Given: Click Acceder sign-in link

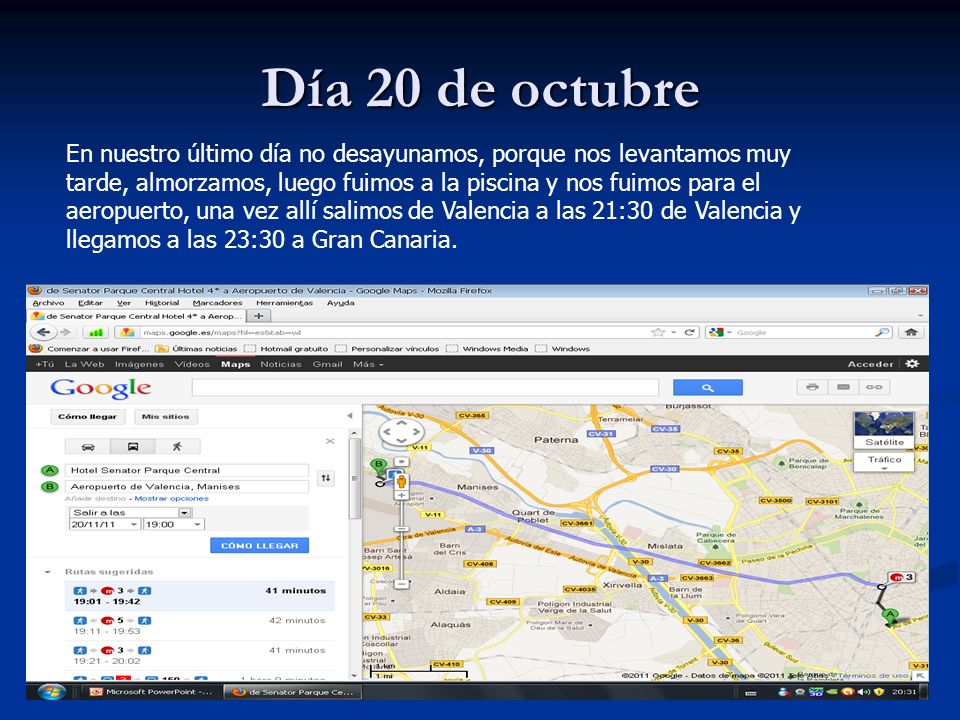Looking at the screenshot, I should click(870, 364).
